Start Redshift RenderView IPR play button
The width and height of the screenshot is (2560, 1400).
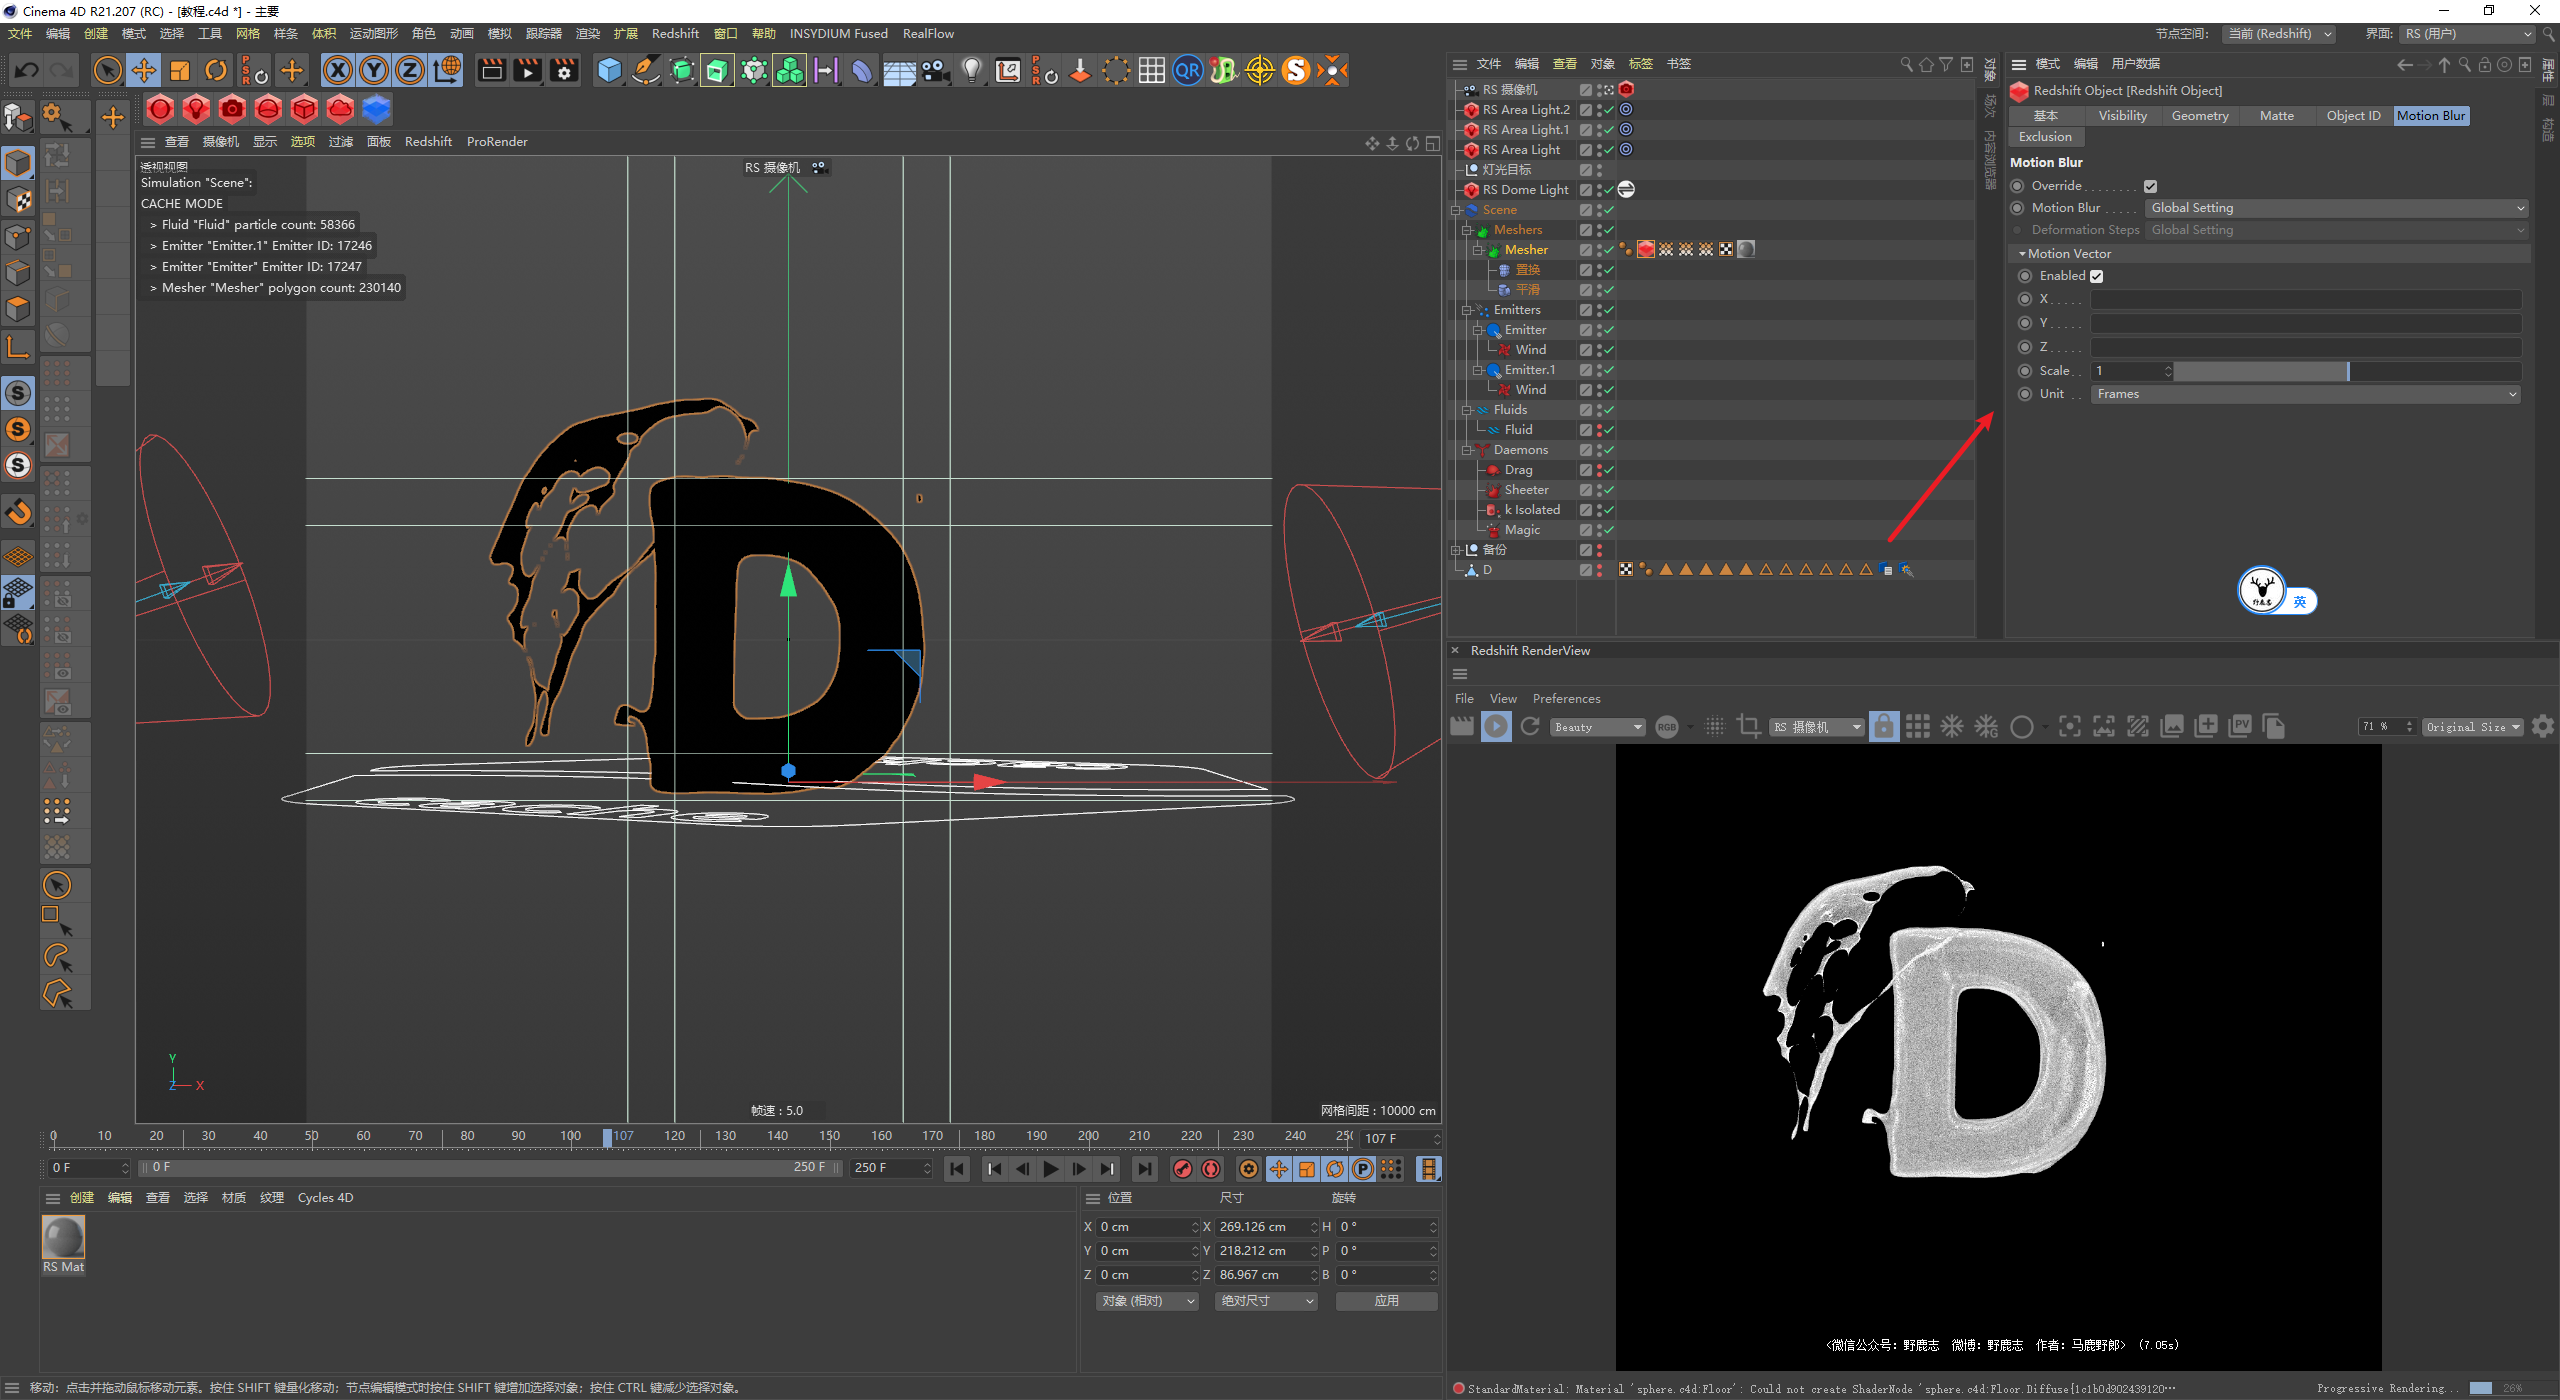(1496, 727)
